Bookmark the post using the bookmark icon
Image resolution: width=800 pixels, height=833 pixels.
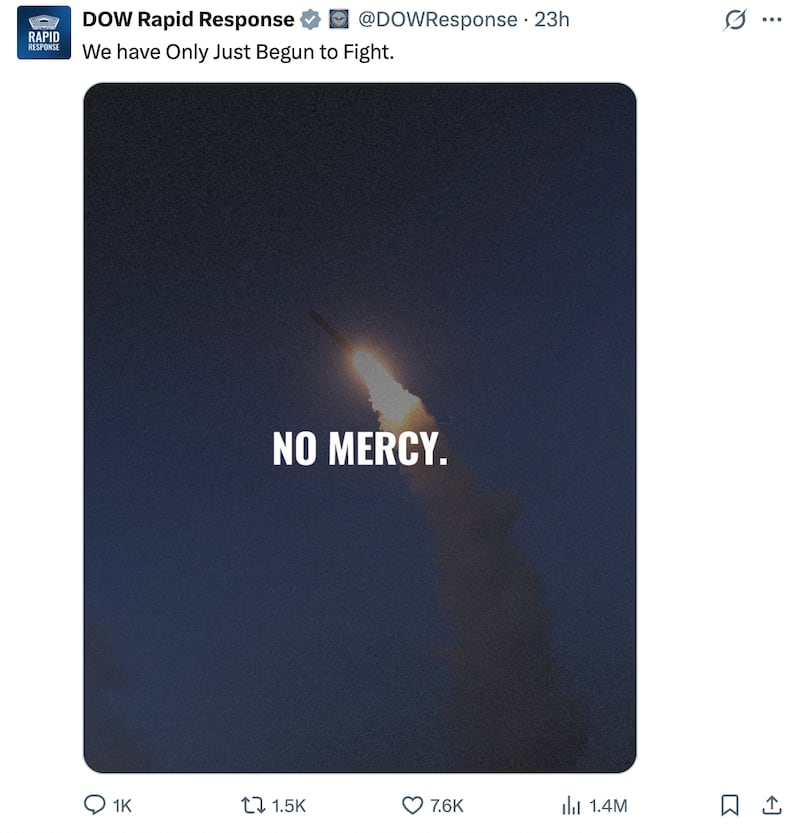click(x=729, y=804)
